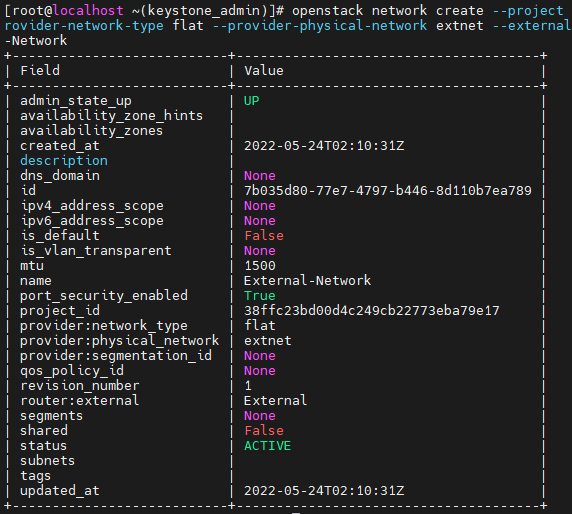Click the green True port_security_enabled value
The width and height of the screenshot is (572, 514).
259,295
